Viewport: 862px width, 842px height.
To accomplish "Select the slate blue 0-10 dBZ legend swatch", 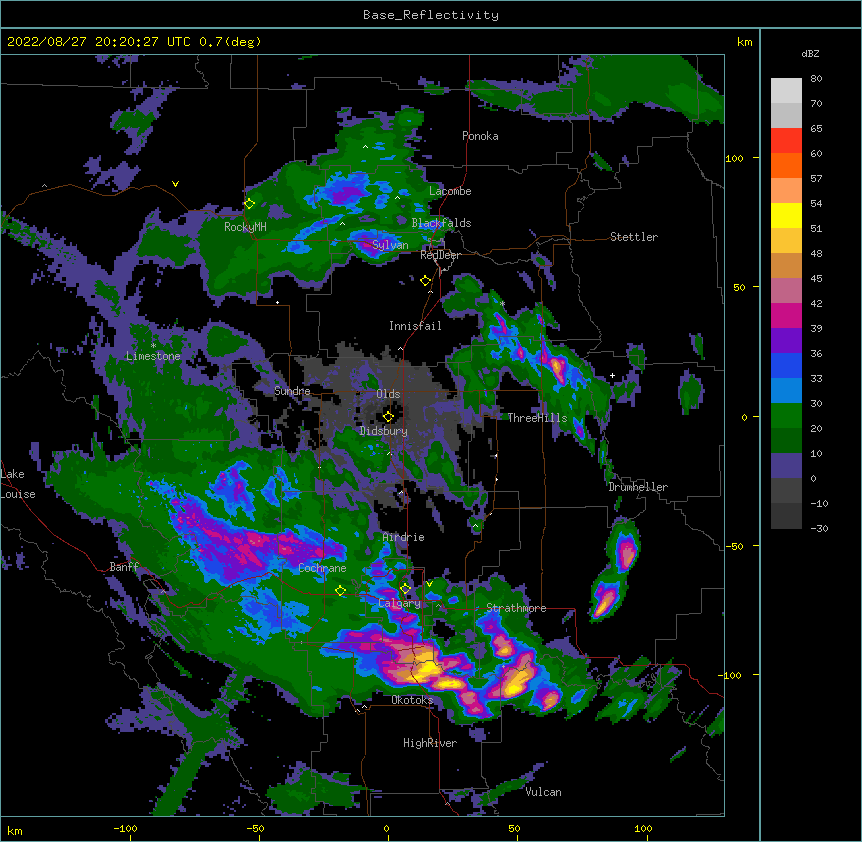I will click(x=786, y=466).
